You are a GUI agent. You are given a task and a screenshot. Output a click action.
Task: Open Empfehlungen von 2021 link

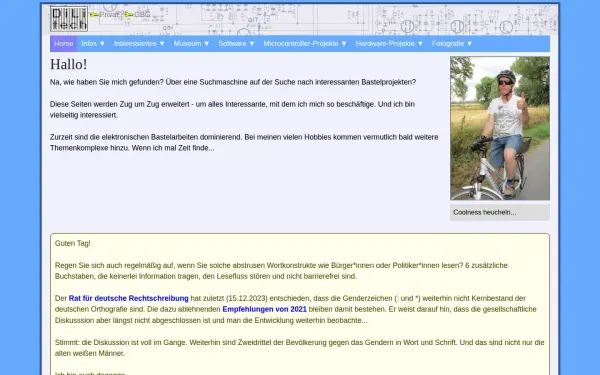click(264, 309)
